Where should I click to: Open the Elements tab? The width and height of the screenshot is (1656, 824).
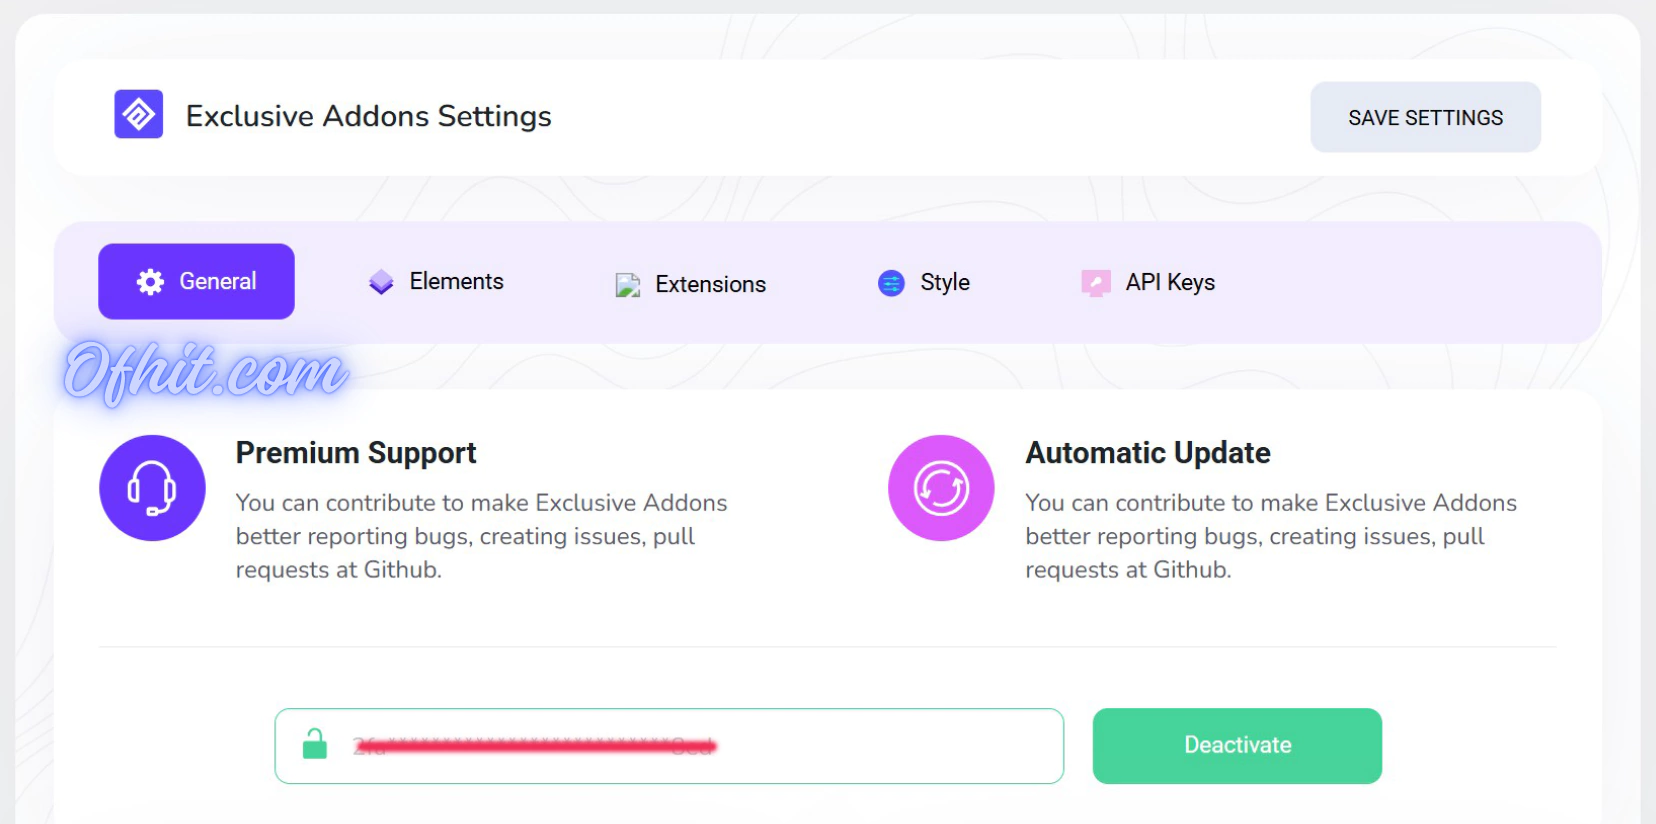[x=456, y=282]
